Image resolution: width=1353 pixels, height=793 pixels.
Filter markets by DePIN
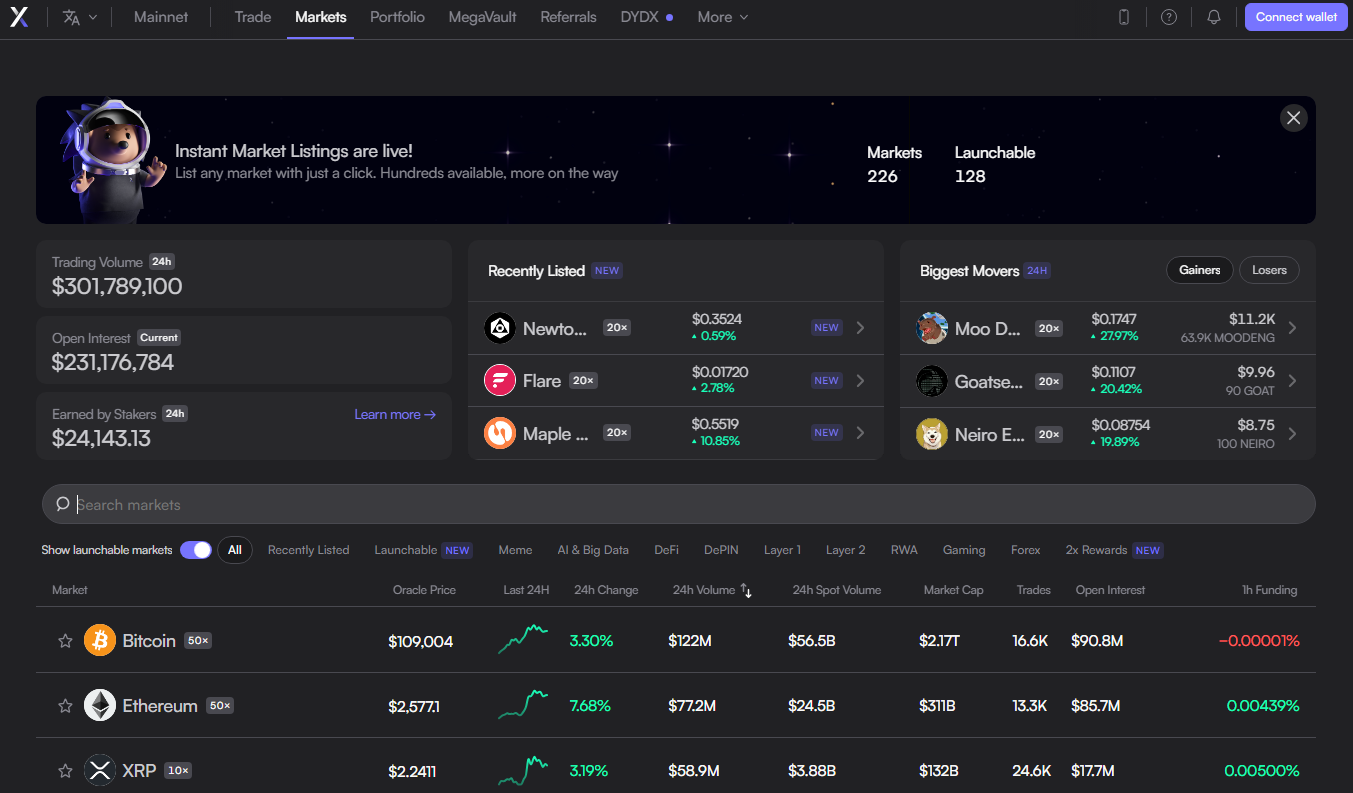click(x=721, y=550)
